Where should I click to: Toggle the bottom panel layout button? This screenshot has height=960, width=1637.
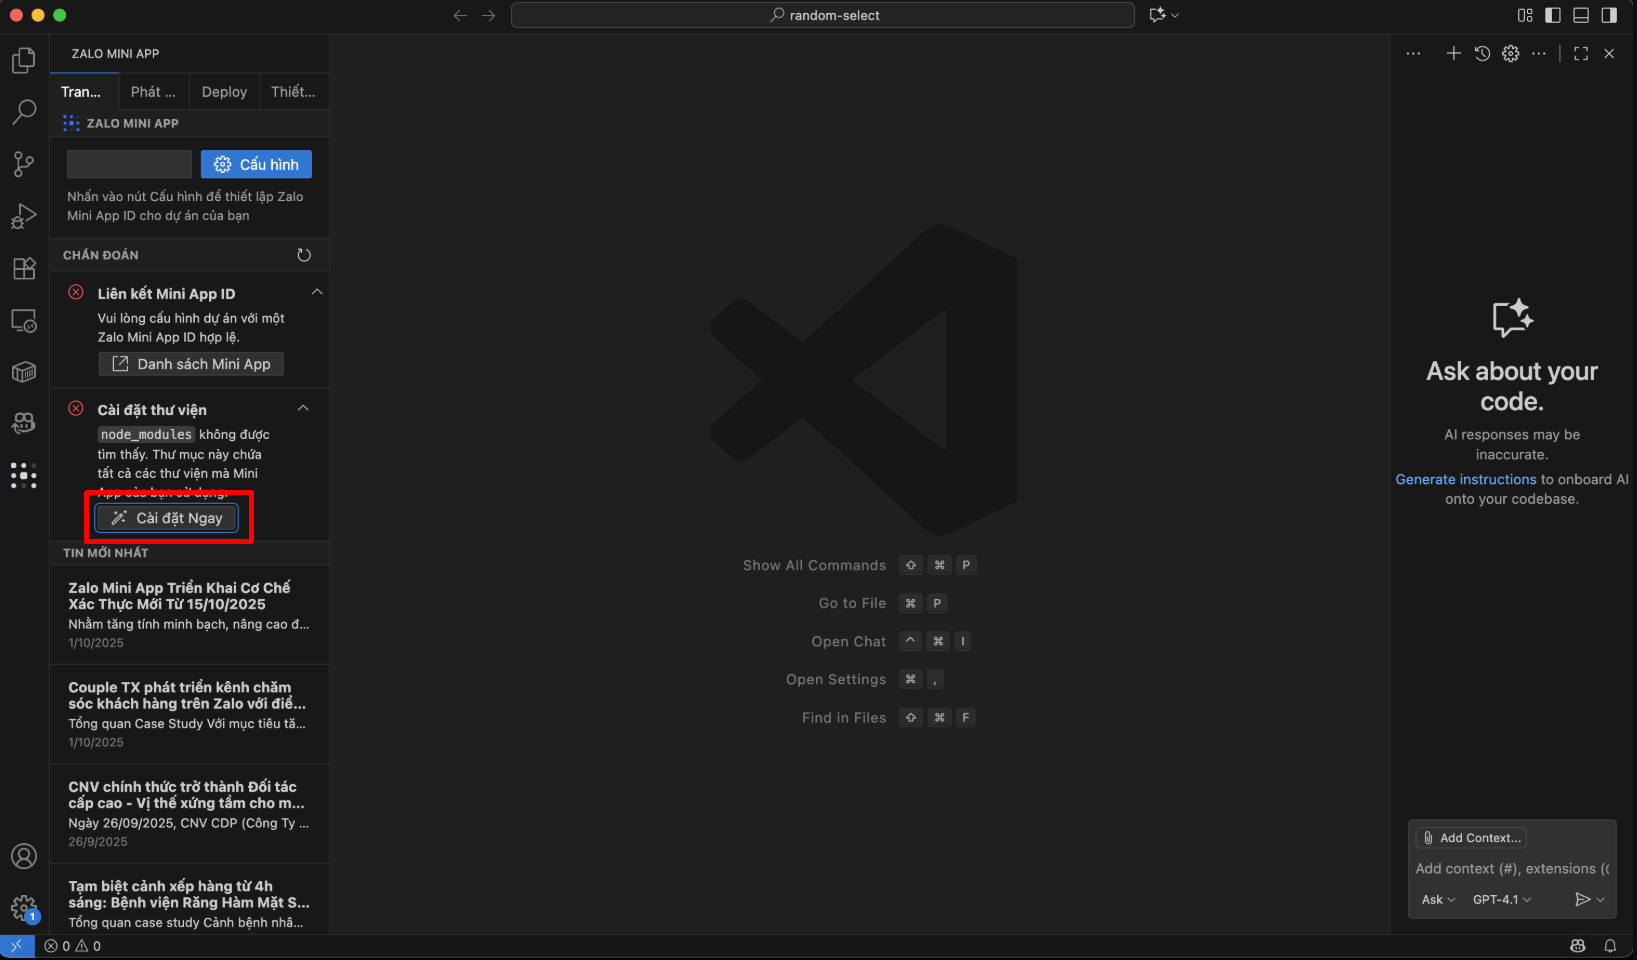pyautogui.click(x=1581, y=15)
